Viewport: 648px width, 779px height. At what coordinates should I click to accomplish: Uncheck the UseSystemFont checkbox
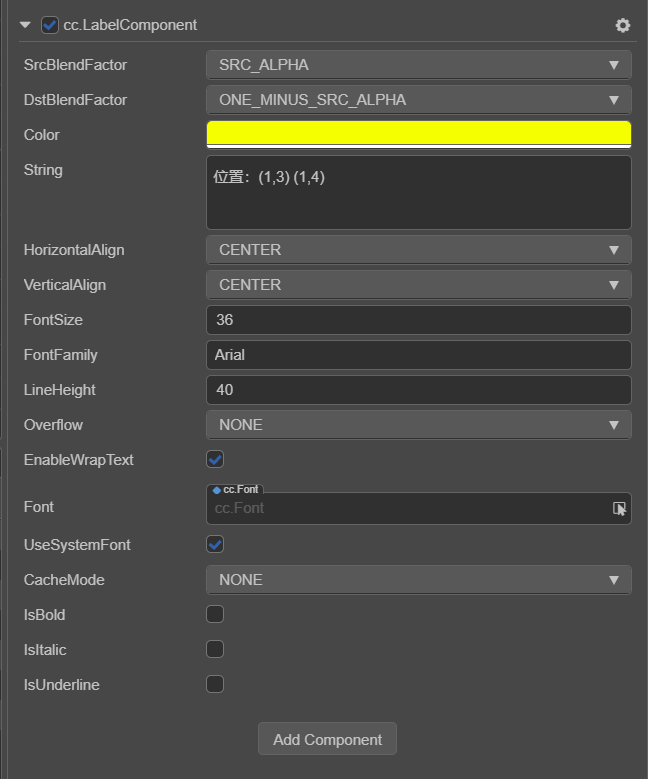point(215,545)
